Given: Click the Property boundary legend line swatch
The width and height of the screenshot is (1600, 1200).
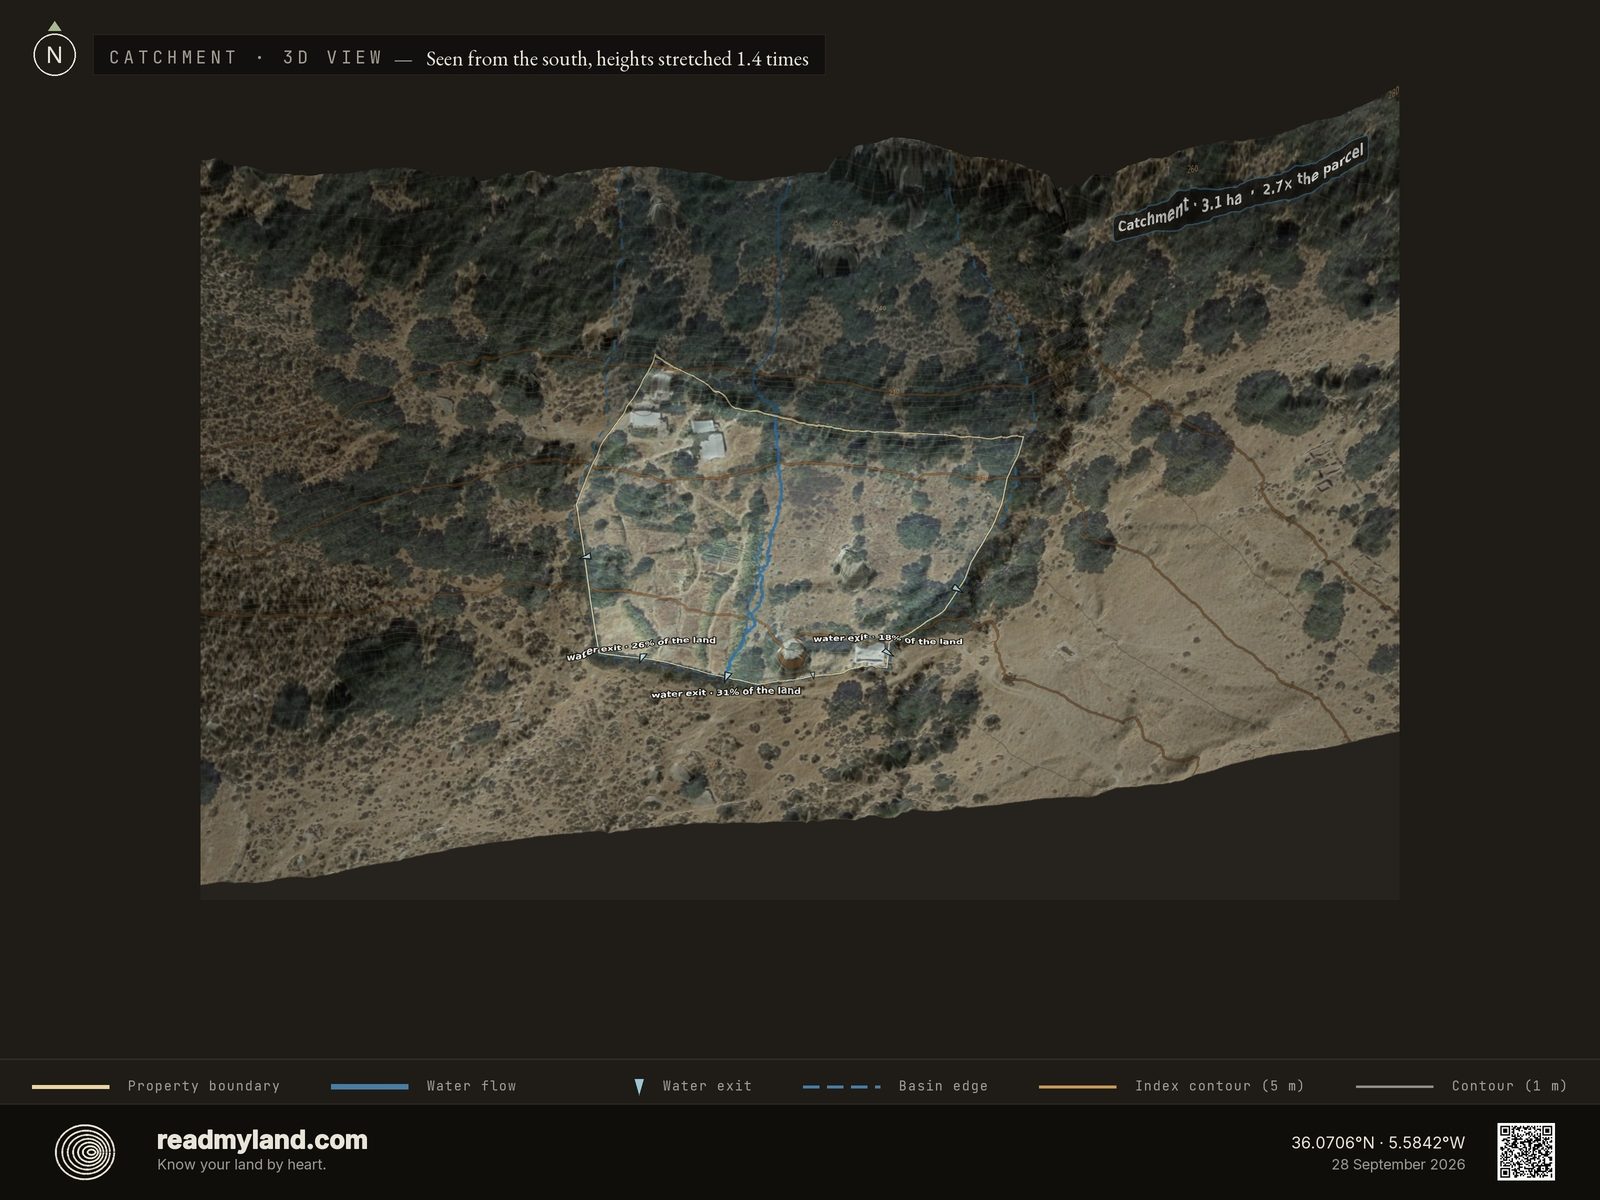Looking at the screenshot, I should point(71,1086).
